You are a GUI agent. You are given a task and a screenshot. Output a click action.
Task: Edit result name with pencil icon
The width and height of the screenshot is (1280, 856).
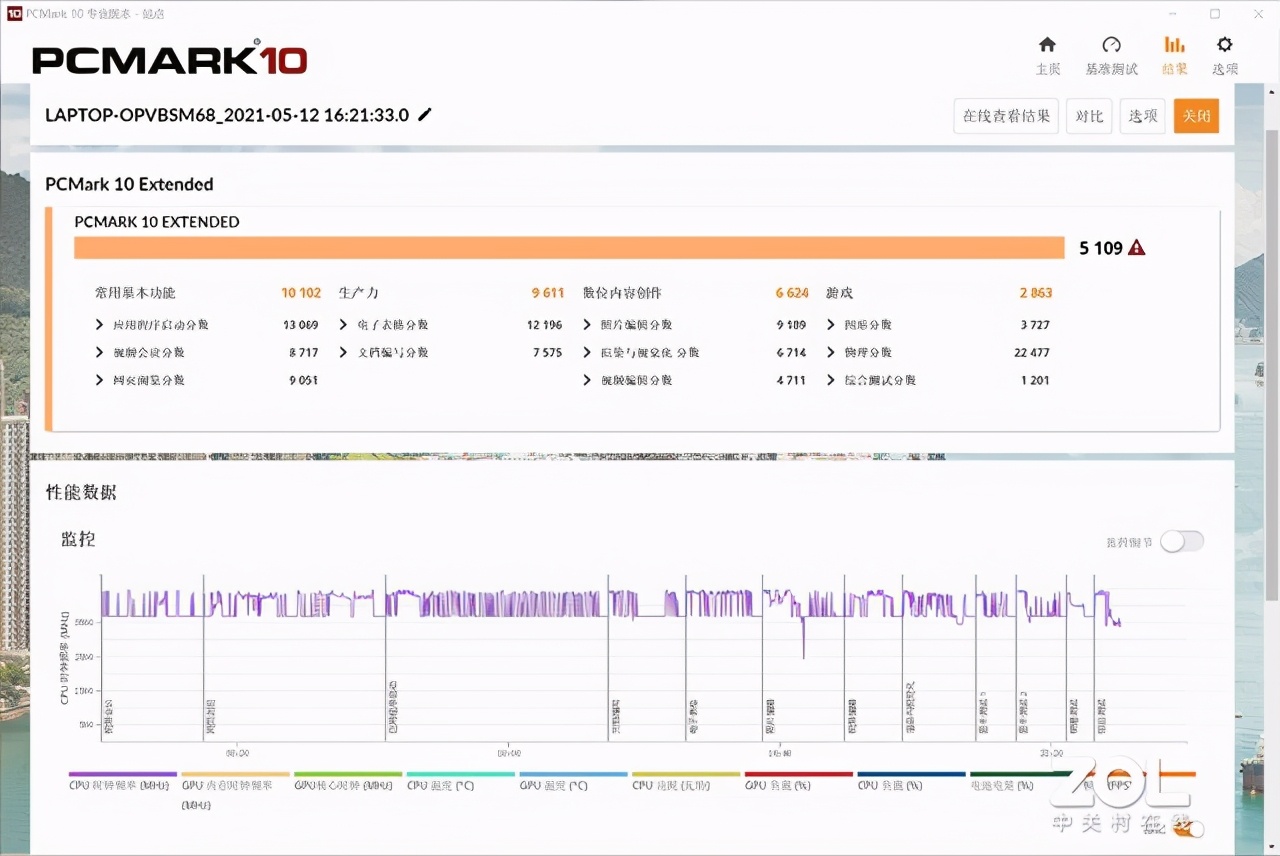tap(425, 114)
